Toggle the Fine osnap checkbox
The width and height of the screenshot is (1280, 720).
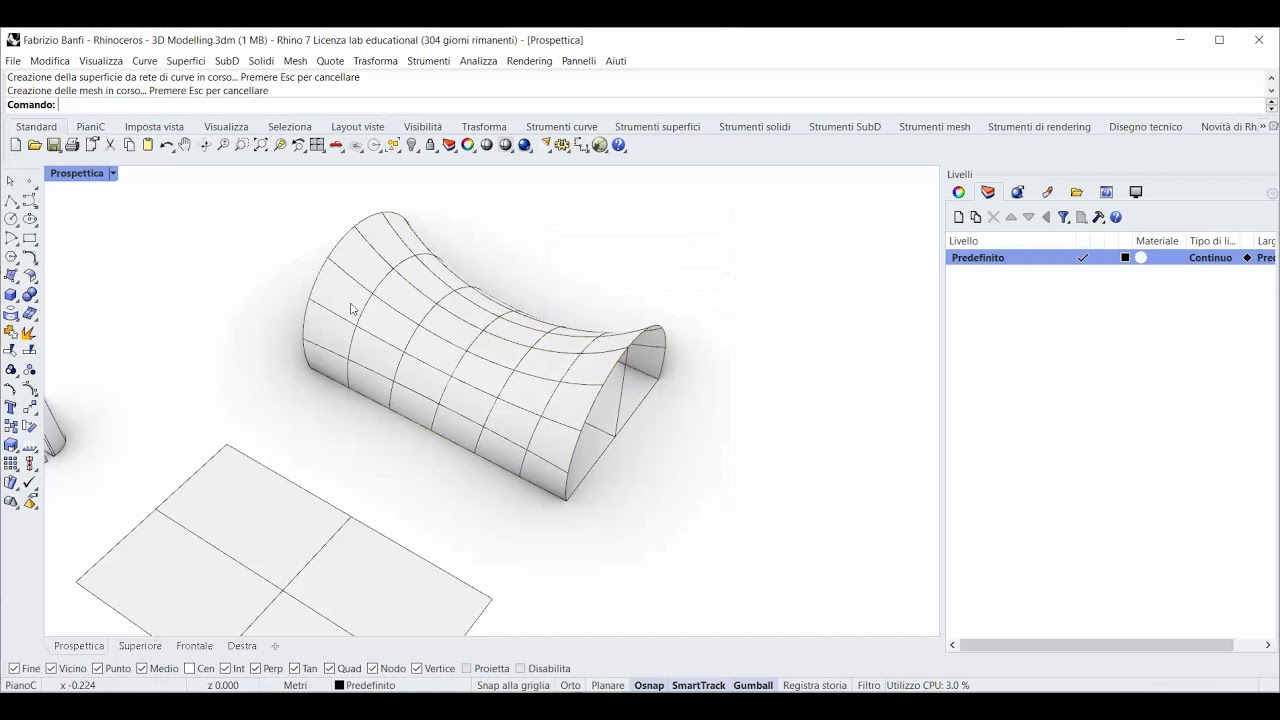pos(14,668)
